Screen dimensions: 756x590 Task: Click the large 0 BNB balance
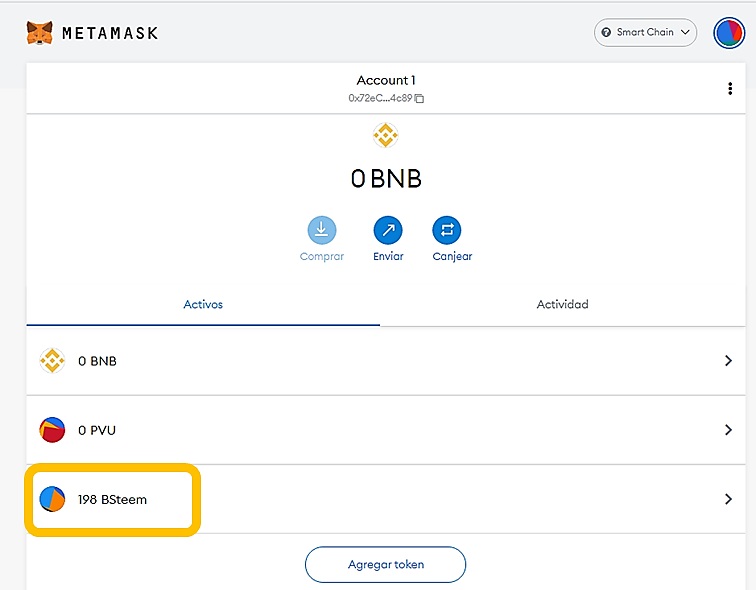tap(386, 179)
